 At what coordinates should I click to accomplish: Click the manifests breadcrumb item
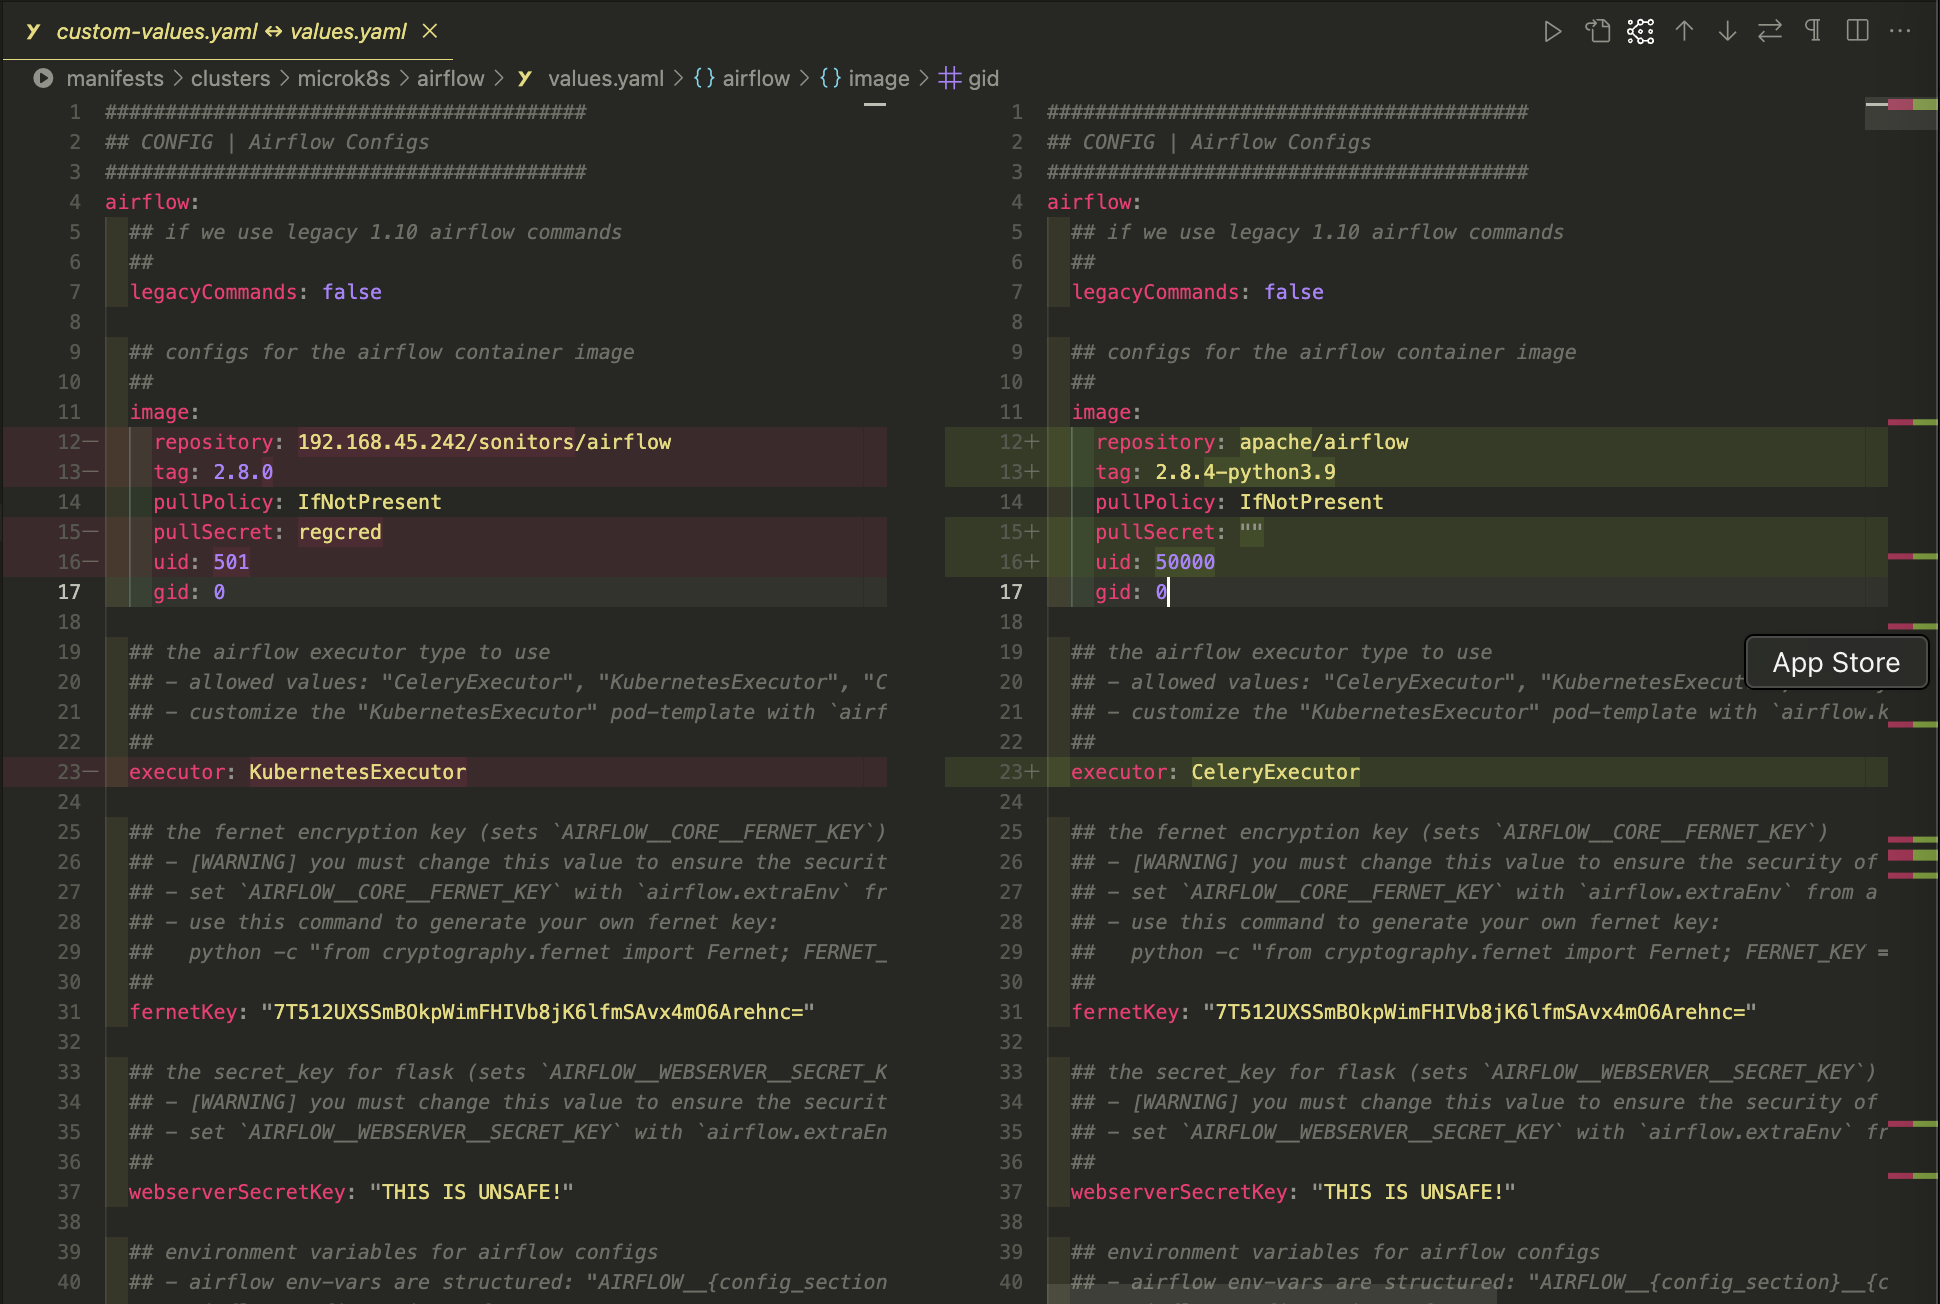coord(114,78)
